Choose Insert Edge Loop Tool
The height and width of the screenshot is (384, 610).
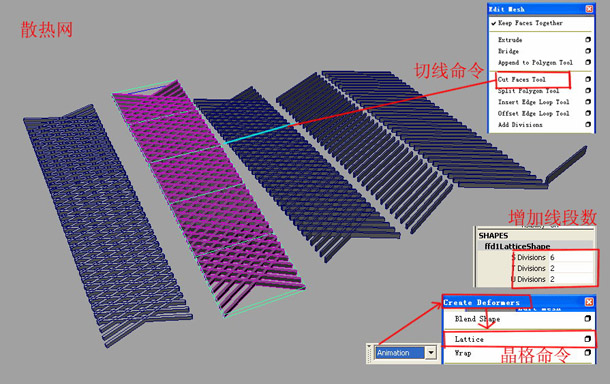pos(533,102)
